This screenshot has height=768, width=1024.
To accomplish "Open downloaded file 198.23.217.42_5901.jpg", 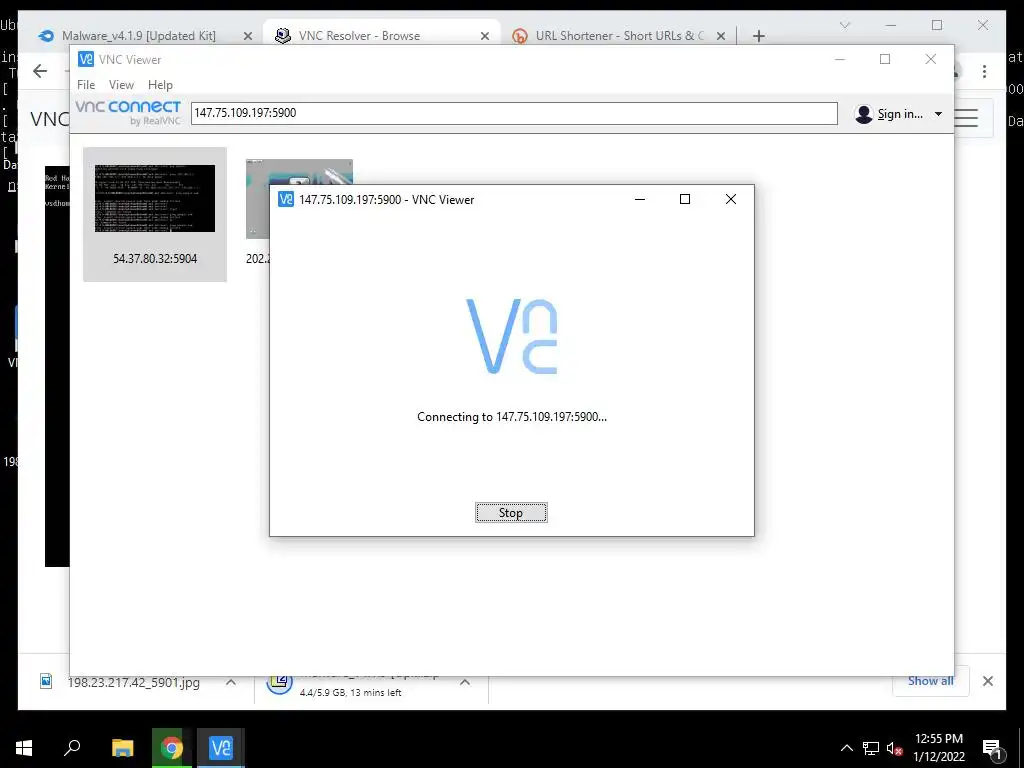I will tap(133, 682).
